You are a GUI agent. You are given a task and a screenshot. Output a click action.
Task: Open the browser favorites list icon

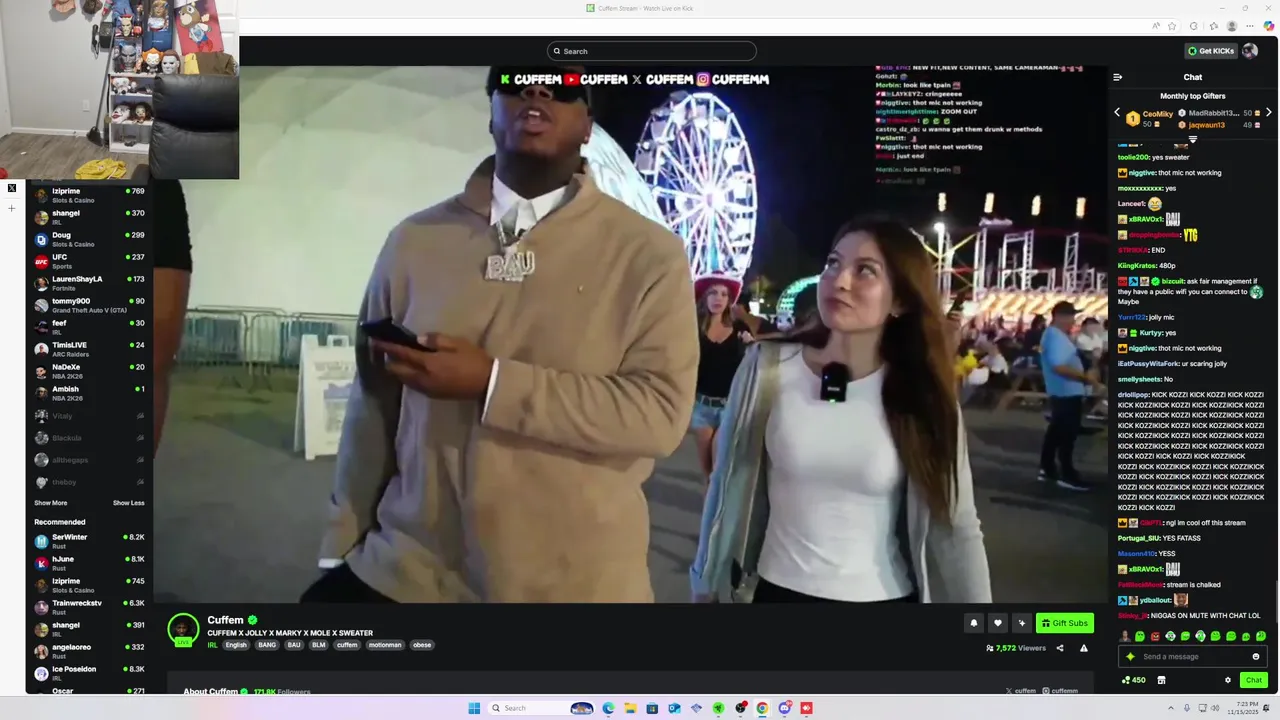1214,26
